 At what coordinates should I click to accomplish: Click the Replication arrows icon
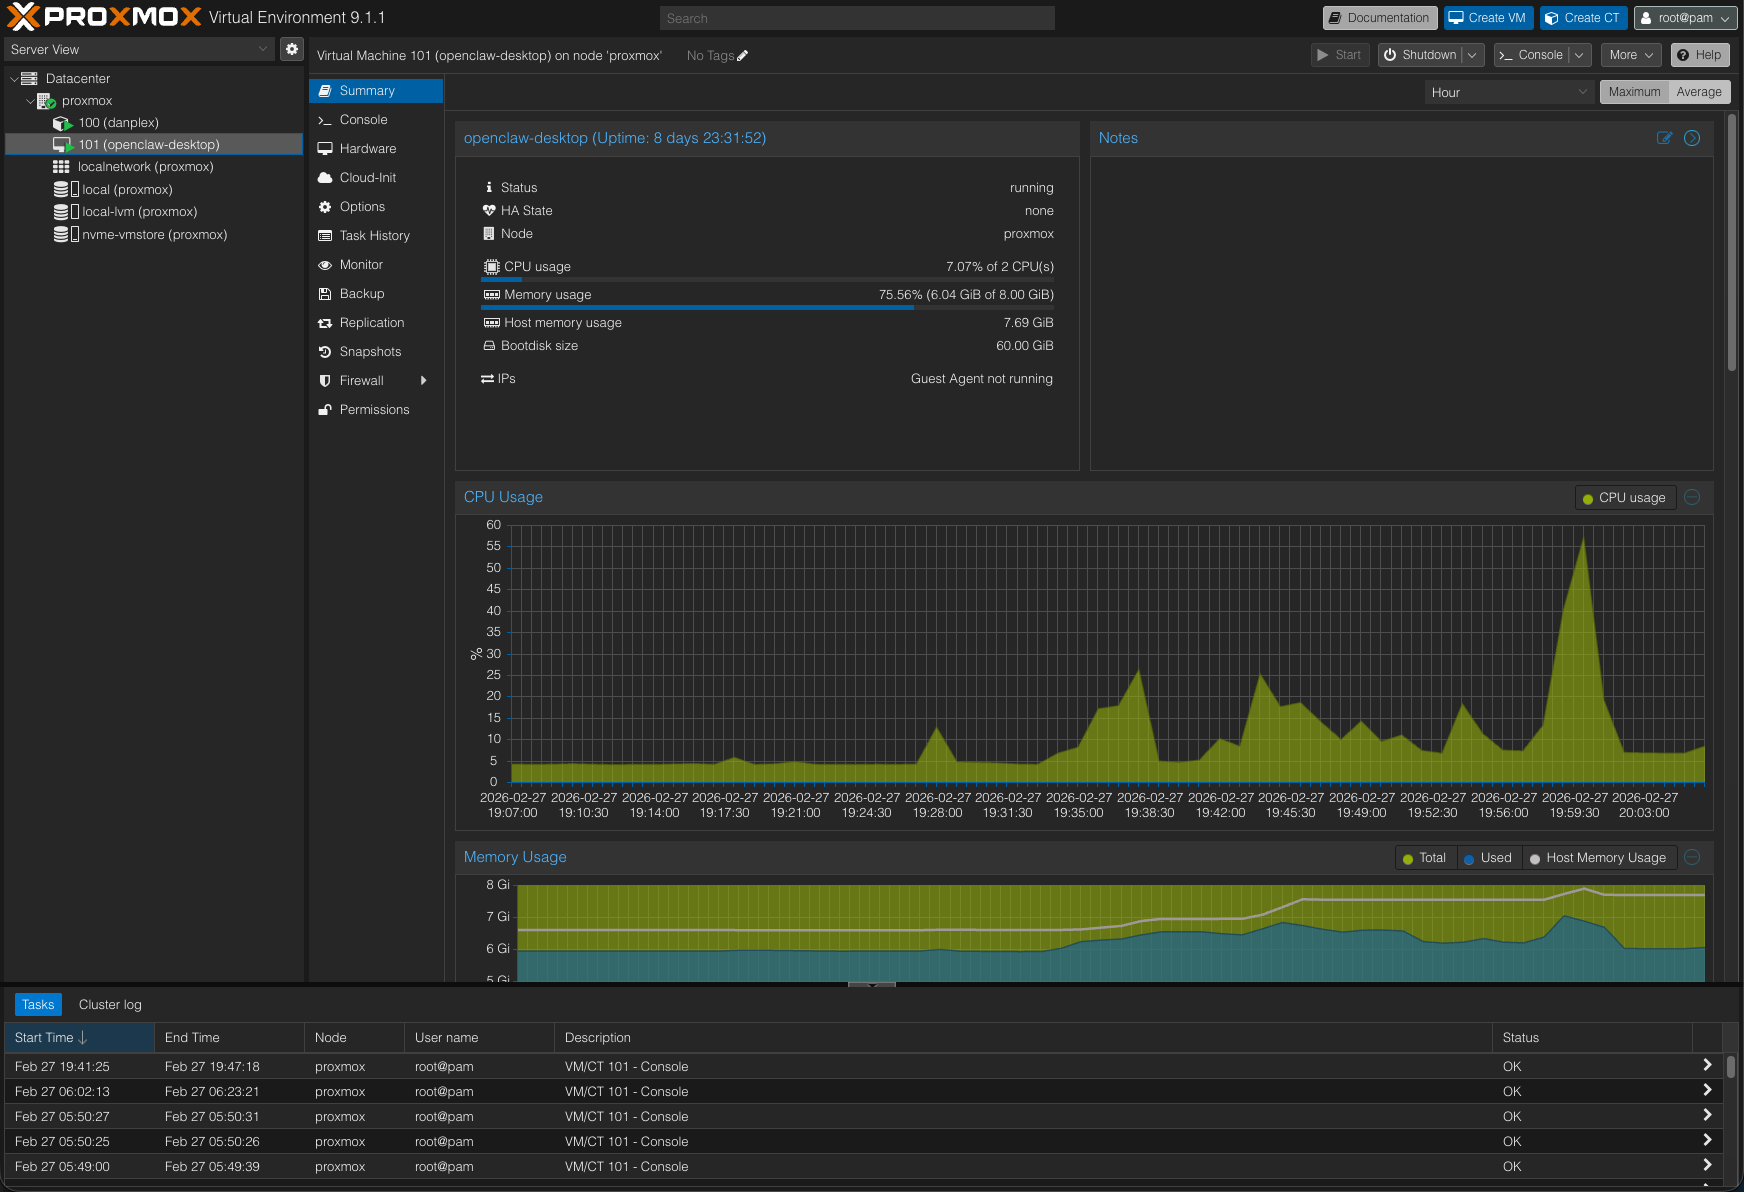pos(325,322)
